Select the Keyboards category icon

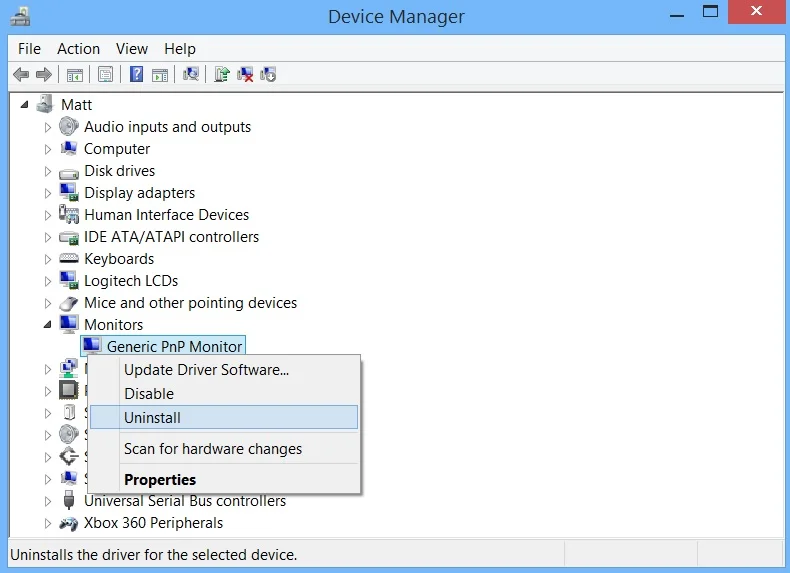(x=69, y=259)
